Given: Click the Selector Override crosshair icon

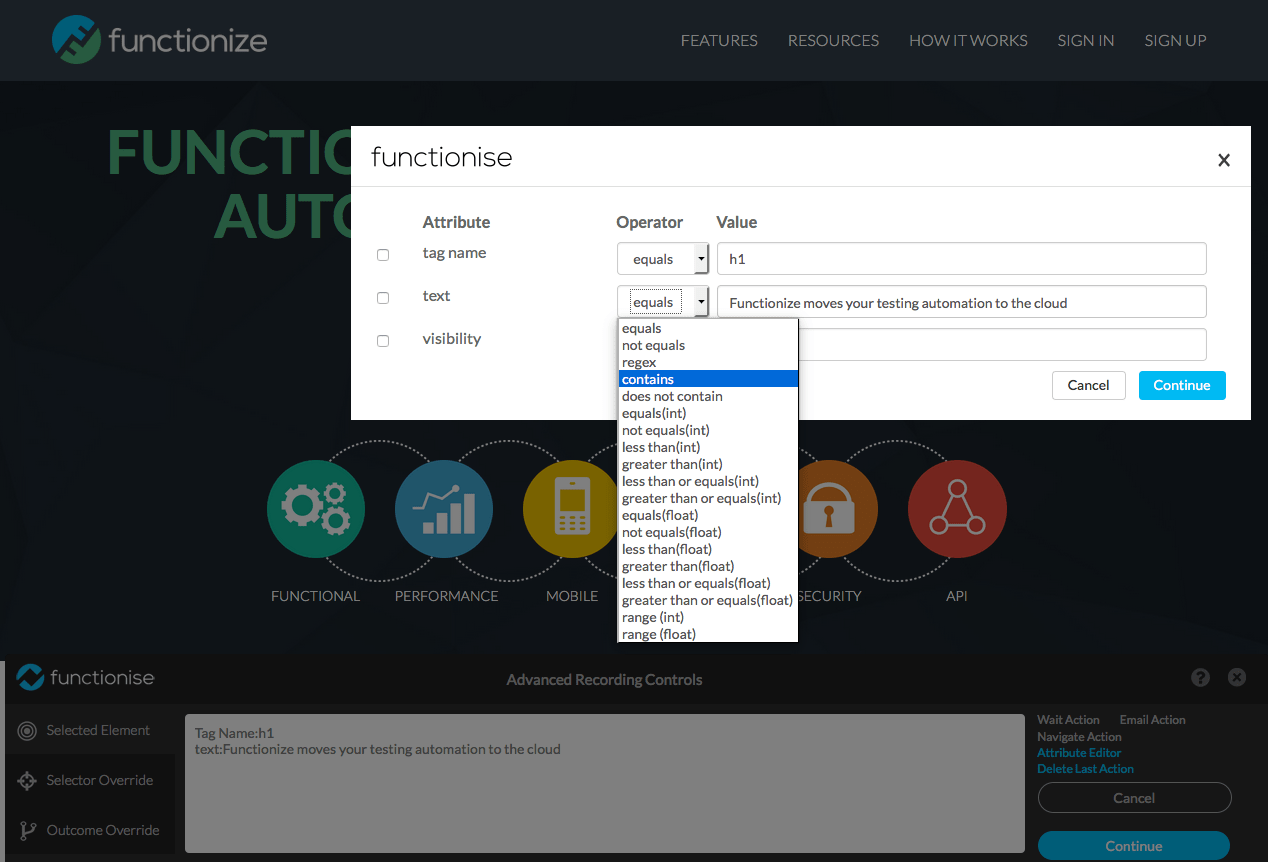Looking at the screenshot, I should click(x=27, y=781).
